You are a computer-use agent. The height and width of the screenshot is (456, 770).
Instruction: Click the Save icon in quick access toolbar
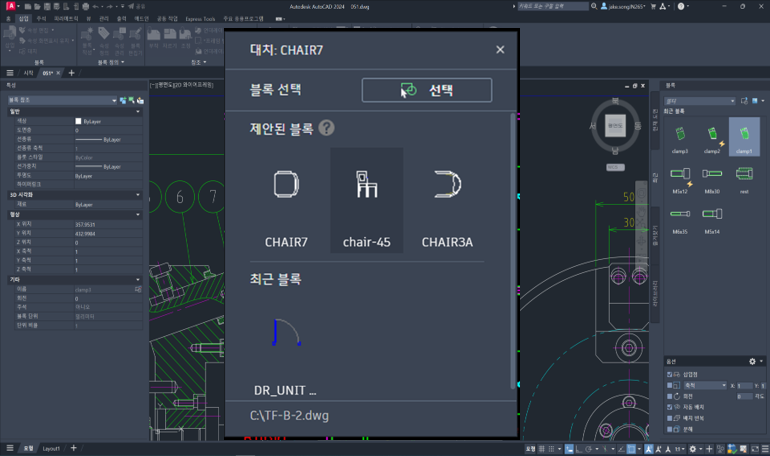click(x=47, y=7)
